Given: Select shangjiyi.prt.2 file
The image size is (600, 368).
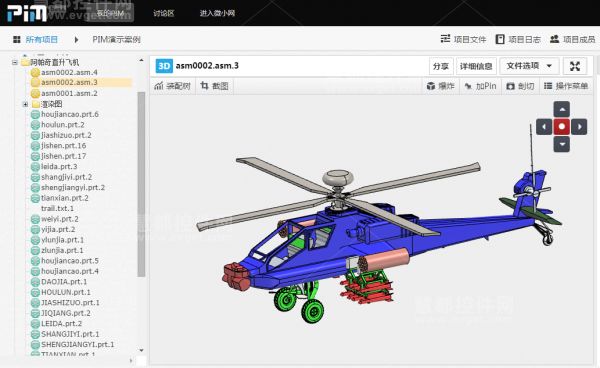Looking at the screenshot, I should click(67, 177).
